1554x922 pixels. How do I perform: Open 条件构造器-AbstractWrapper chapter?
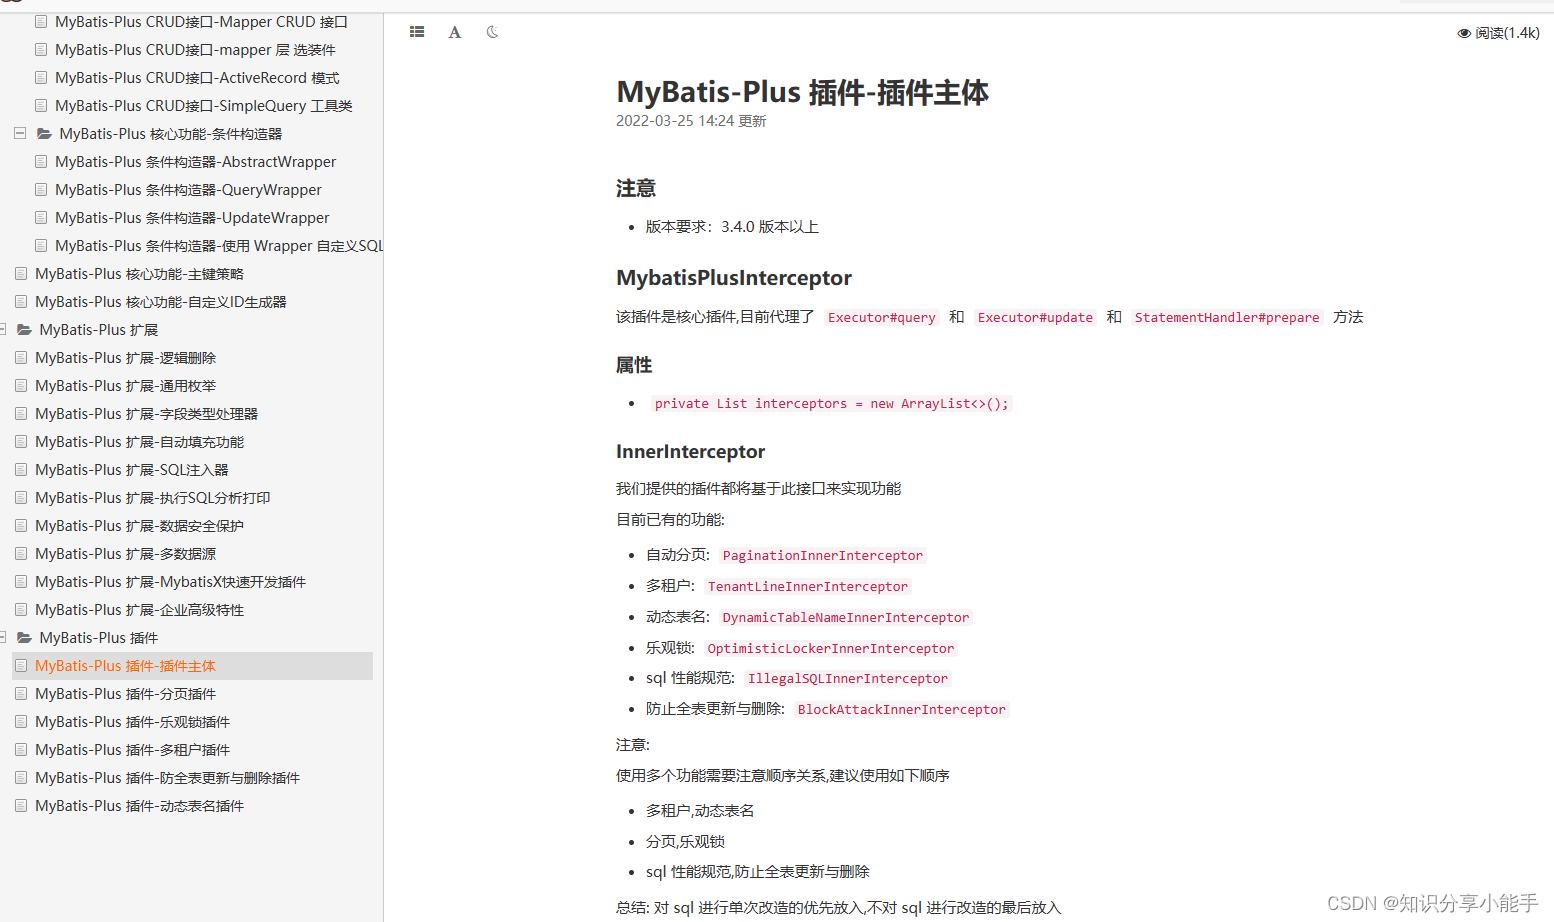coord(195,161)
